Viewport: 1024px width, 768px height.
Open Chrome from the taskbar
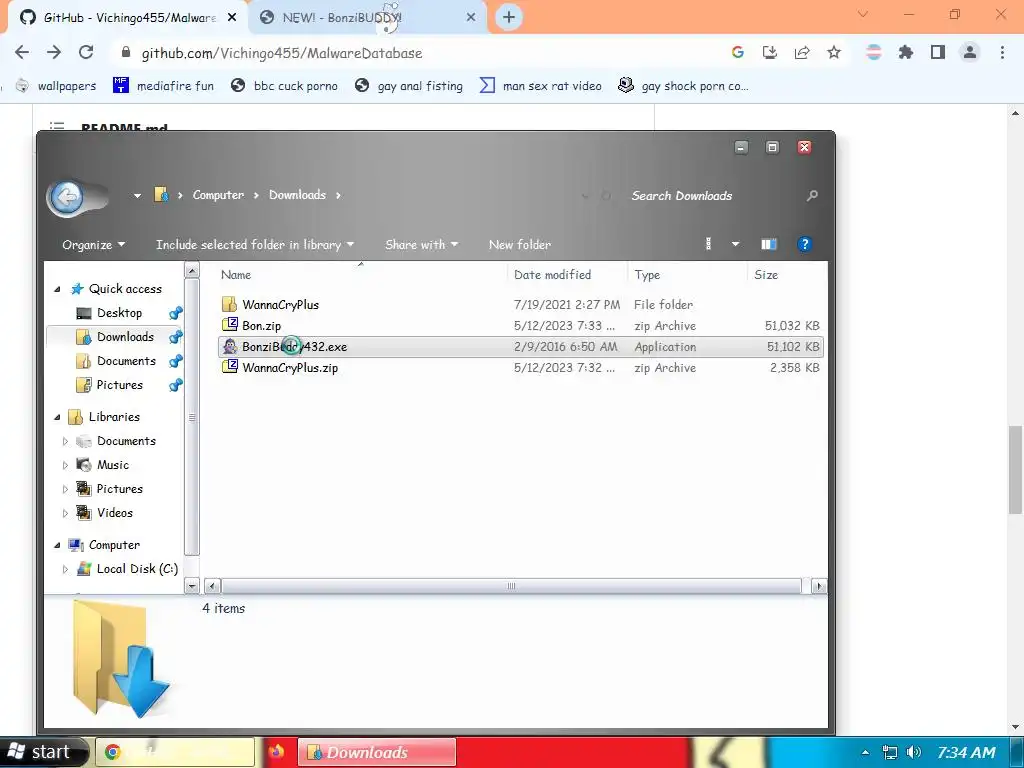pyautogui.click(x=175, y=752)
